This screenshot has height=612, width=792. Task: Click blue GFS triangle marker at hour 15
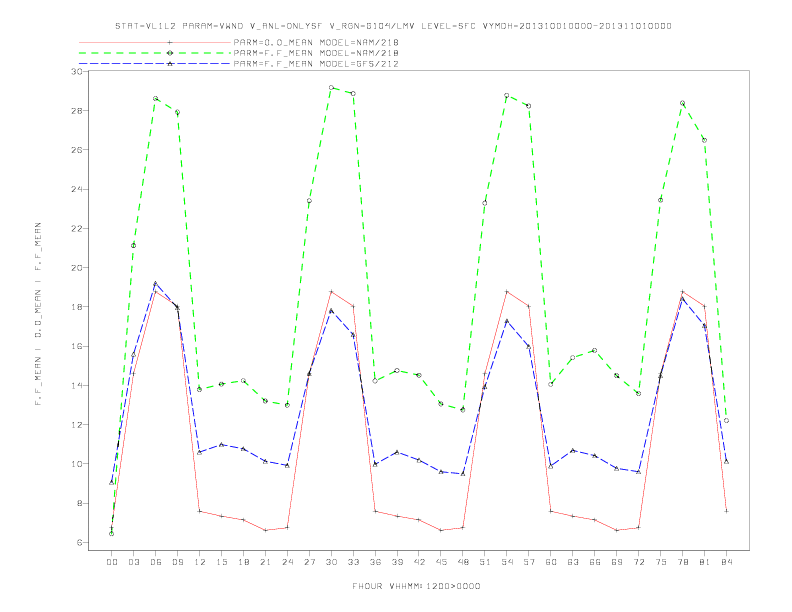(221, 444)
